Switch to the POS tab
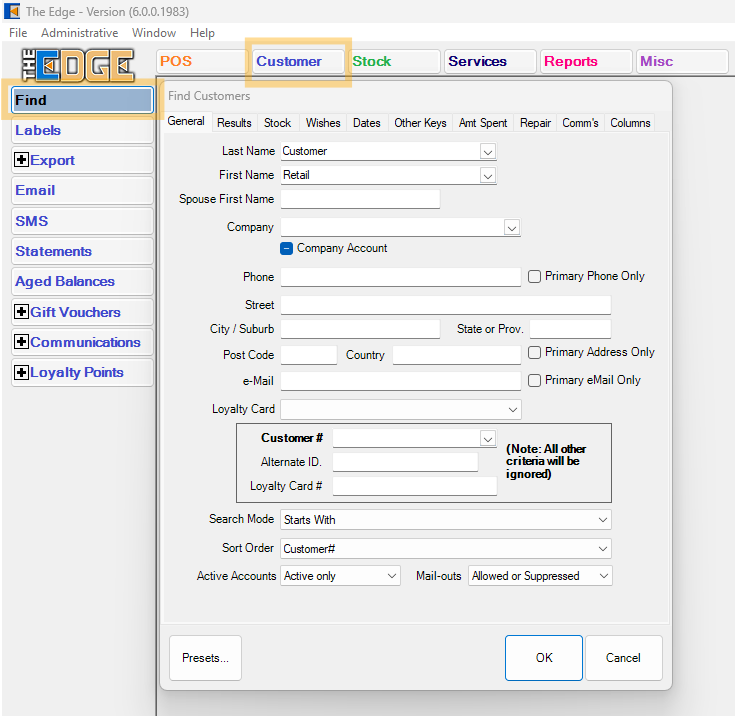 point(201,61)
